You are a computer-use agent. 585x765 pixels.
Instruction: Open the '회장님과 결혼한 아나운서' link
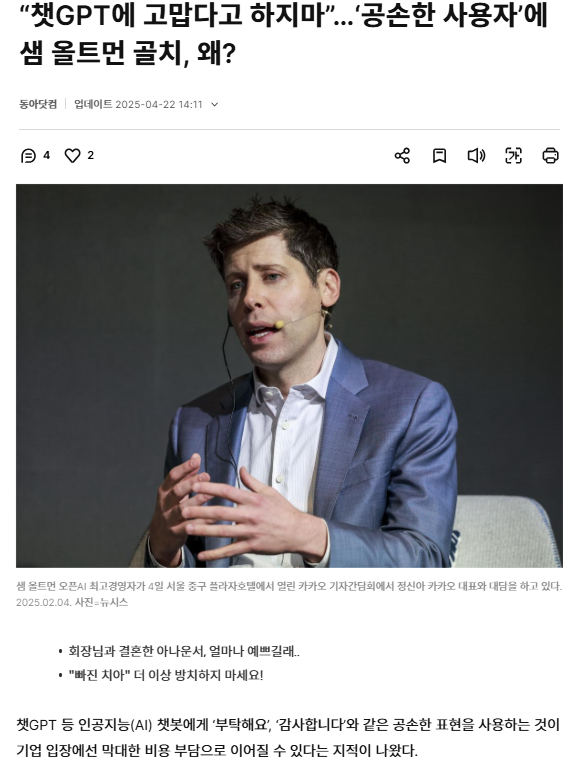click(x=184, y=651)
